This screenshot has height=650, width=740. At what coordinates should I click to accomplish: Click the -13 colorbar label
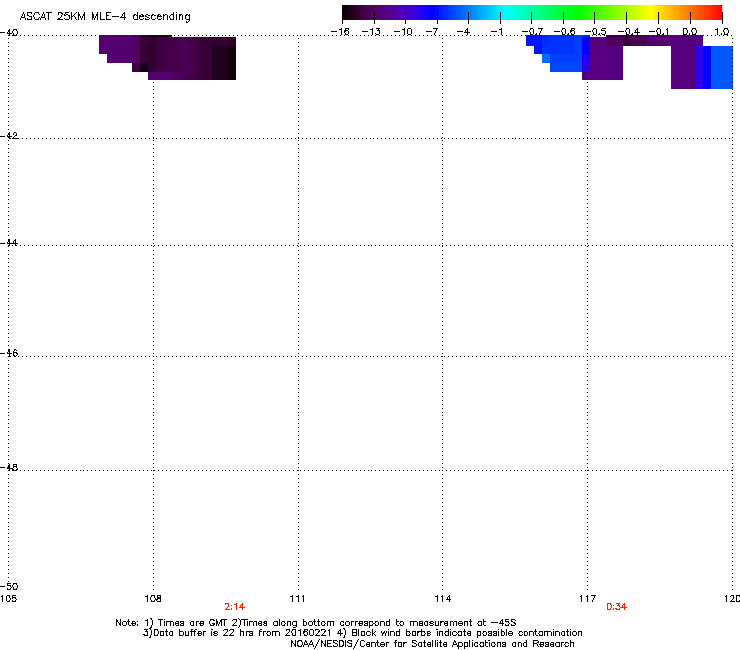371,32
